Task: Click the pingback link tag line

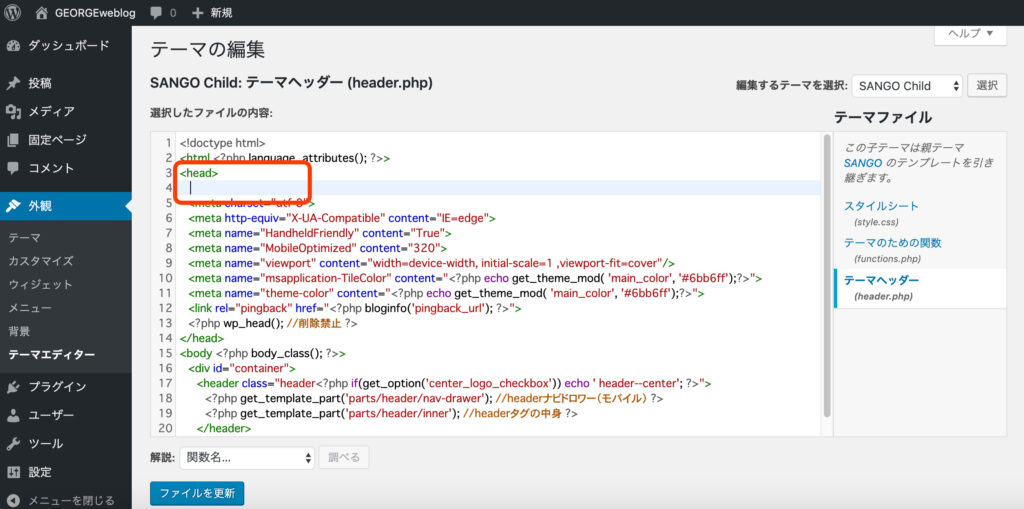Action: 355,308
